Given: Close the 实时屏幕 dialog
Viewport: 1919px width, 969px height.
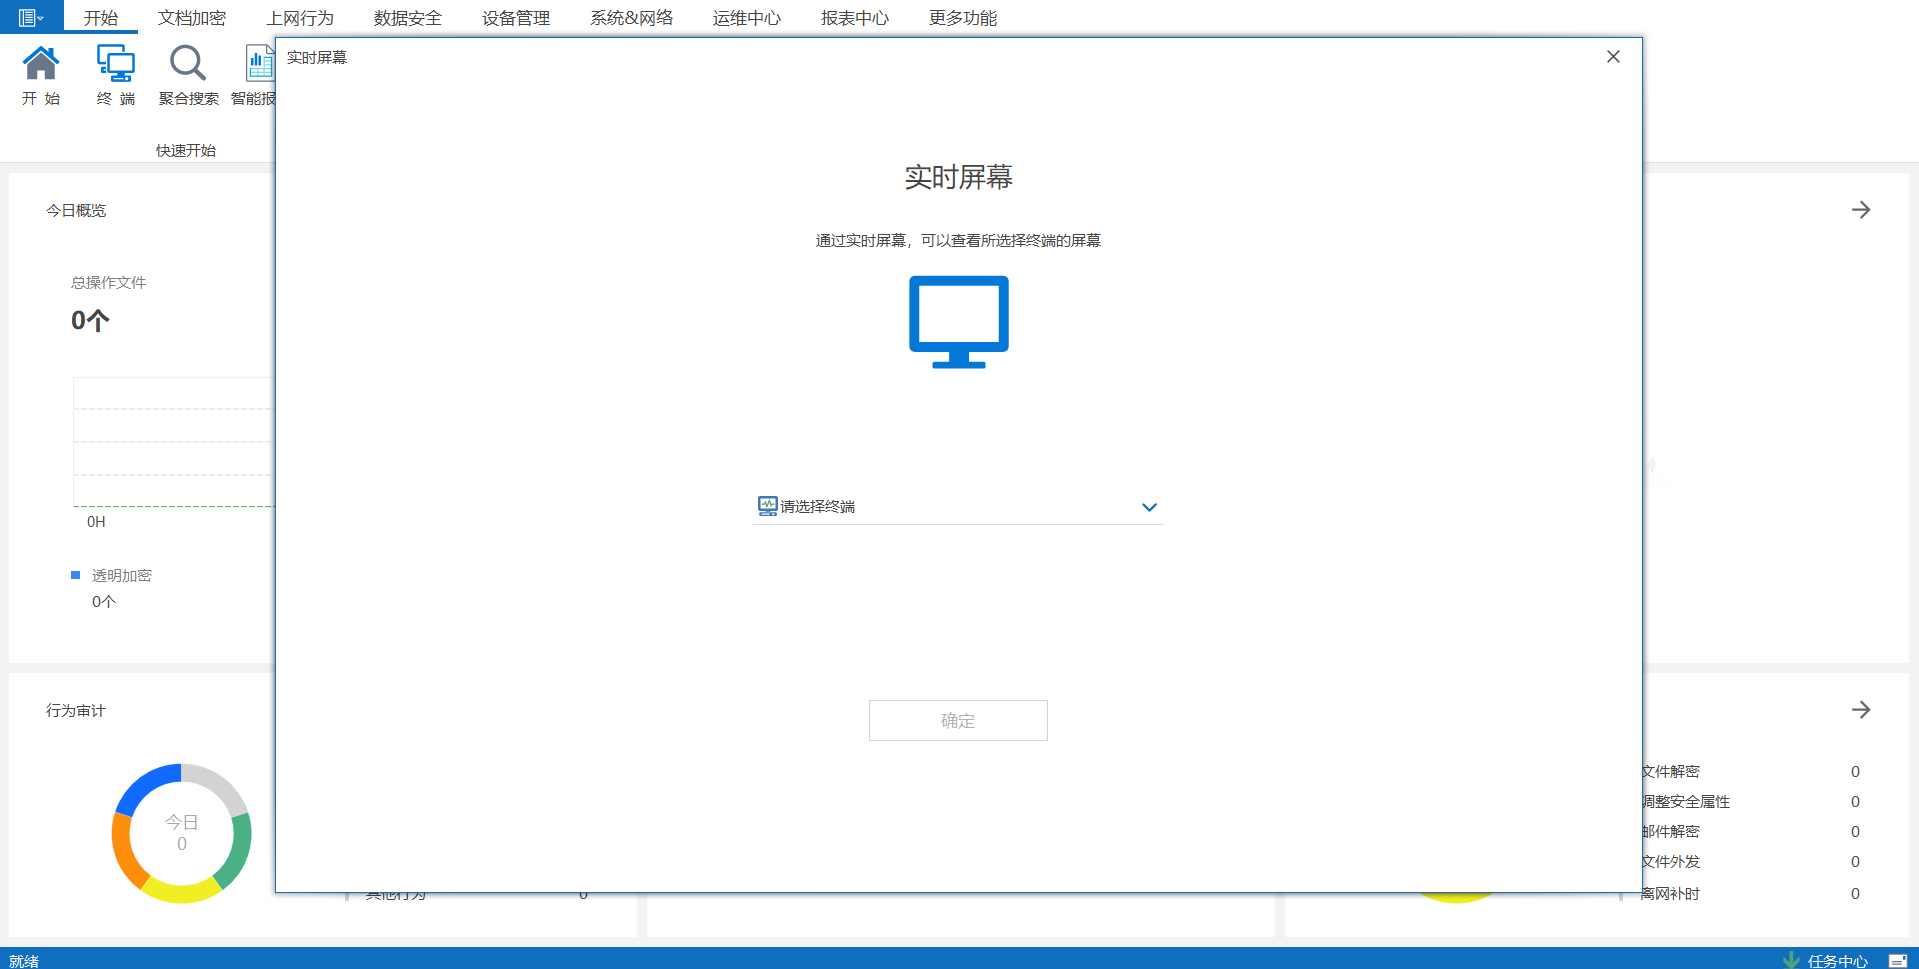Looking at the screenshot, I should (x=1613, y=57).
